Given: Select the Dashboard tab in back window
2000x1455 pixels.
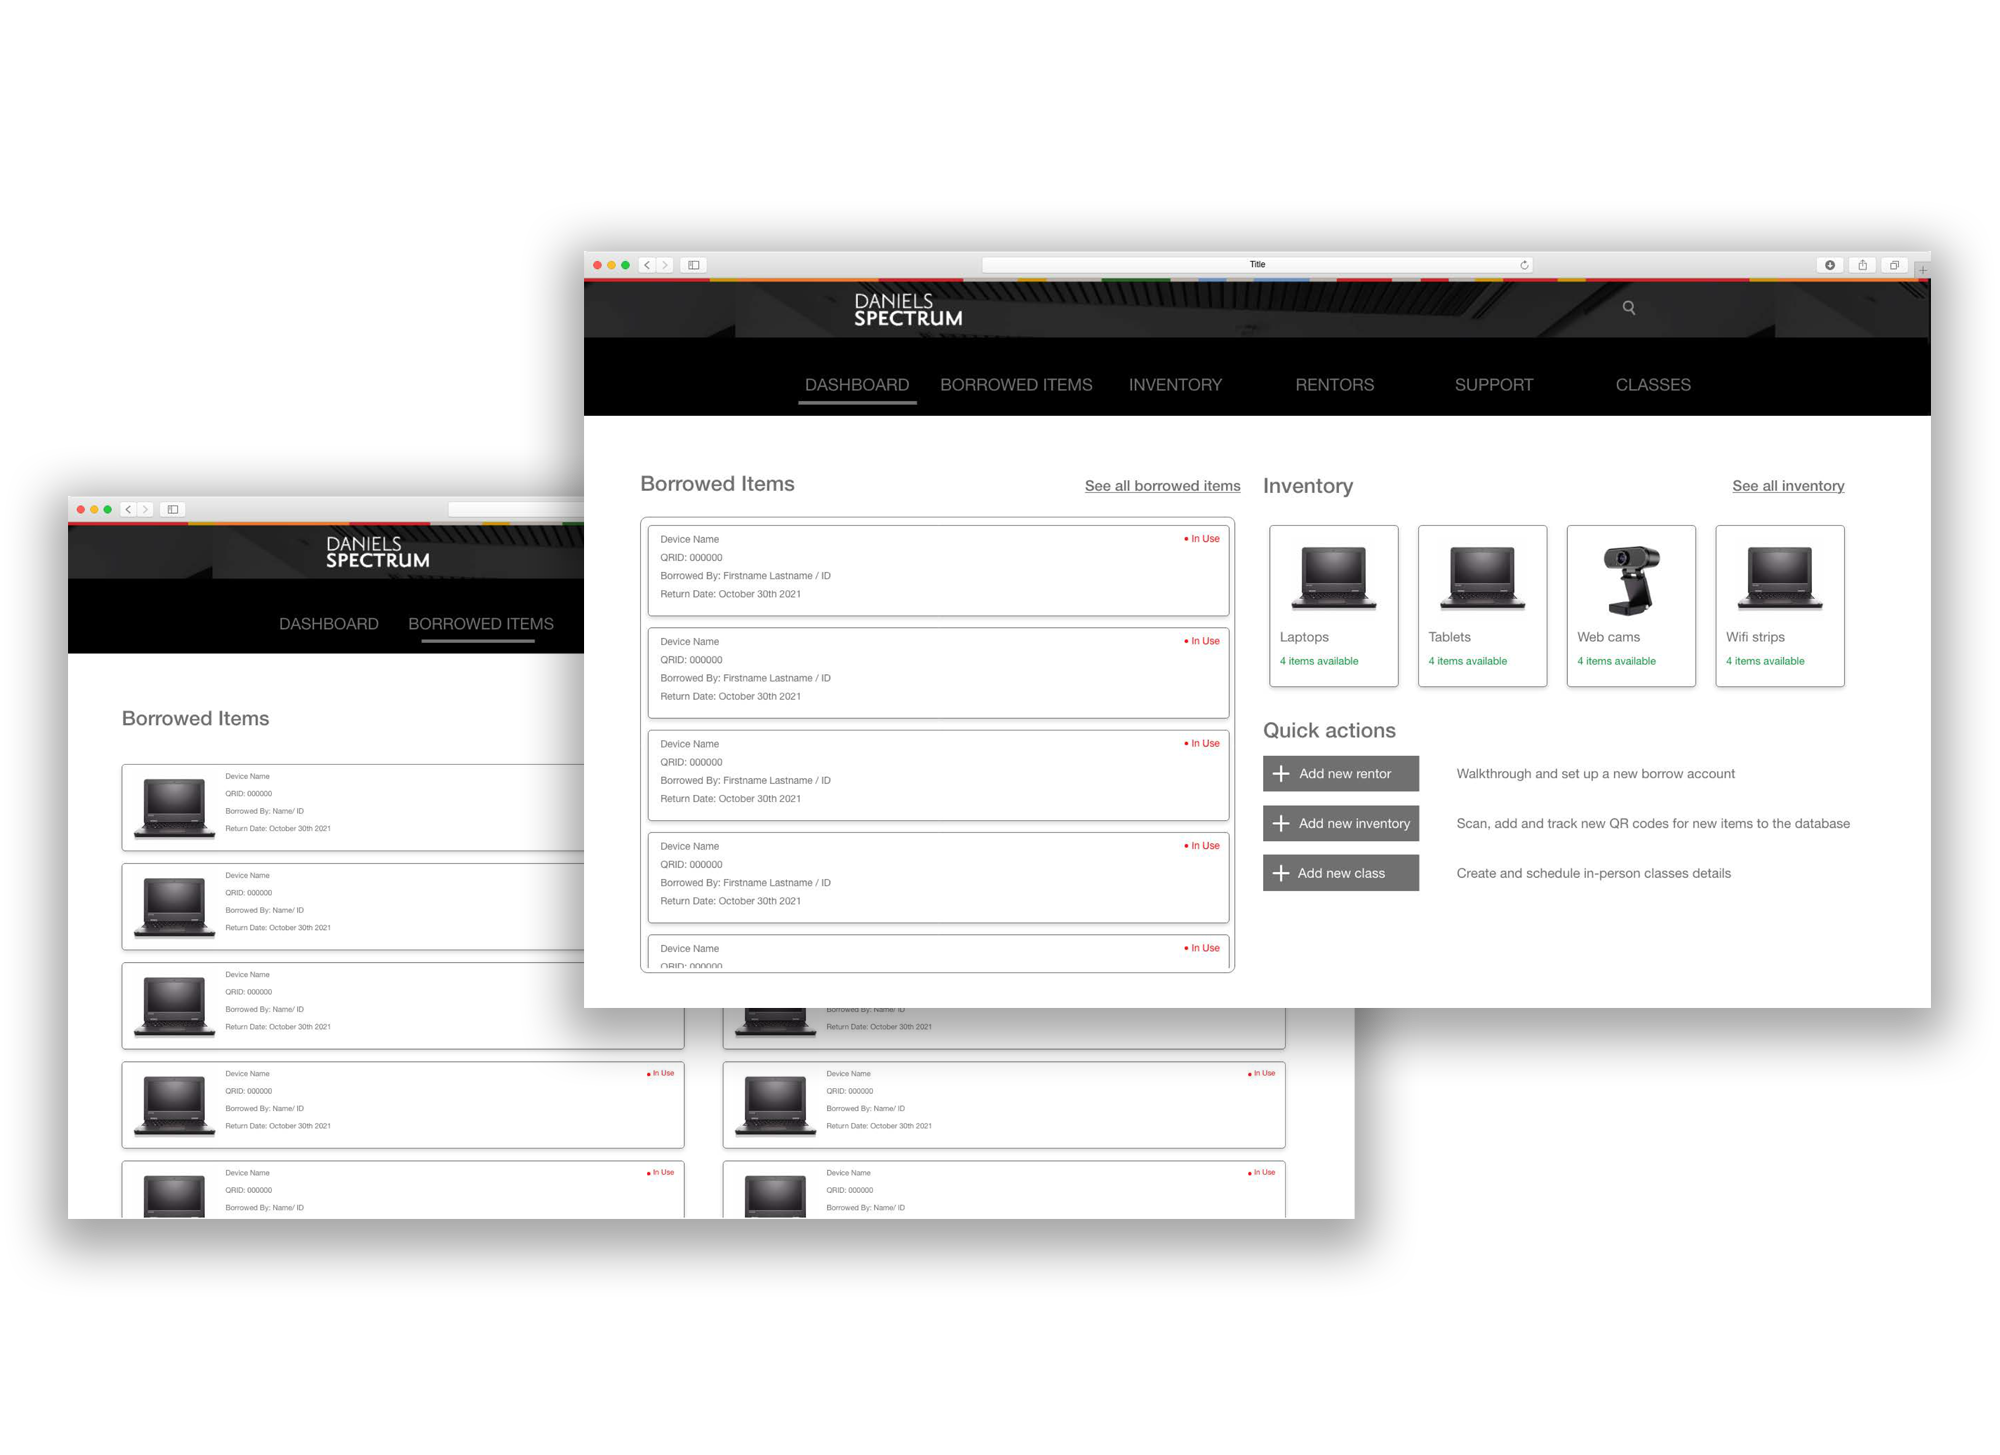Looking at the screenshot, I should [x=329, y=624].
